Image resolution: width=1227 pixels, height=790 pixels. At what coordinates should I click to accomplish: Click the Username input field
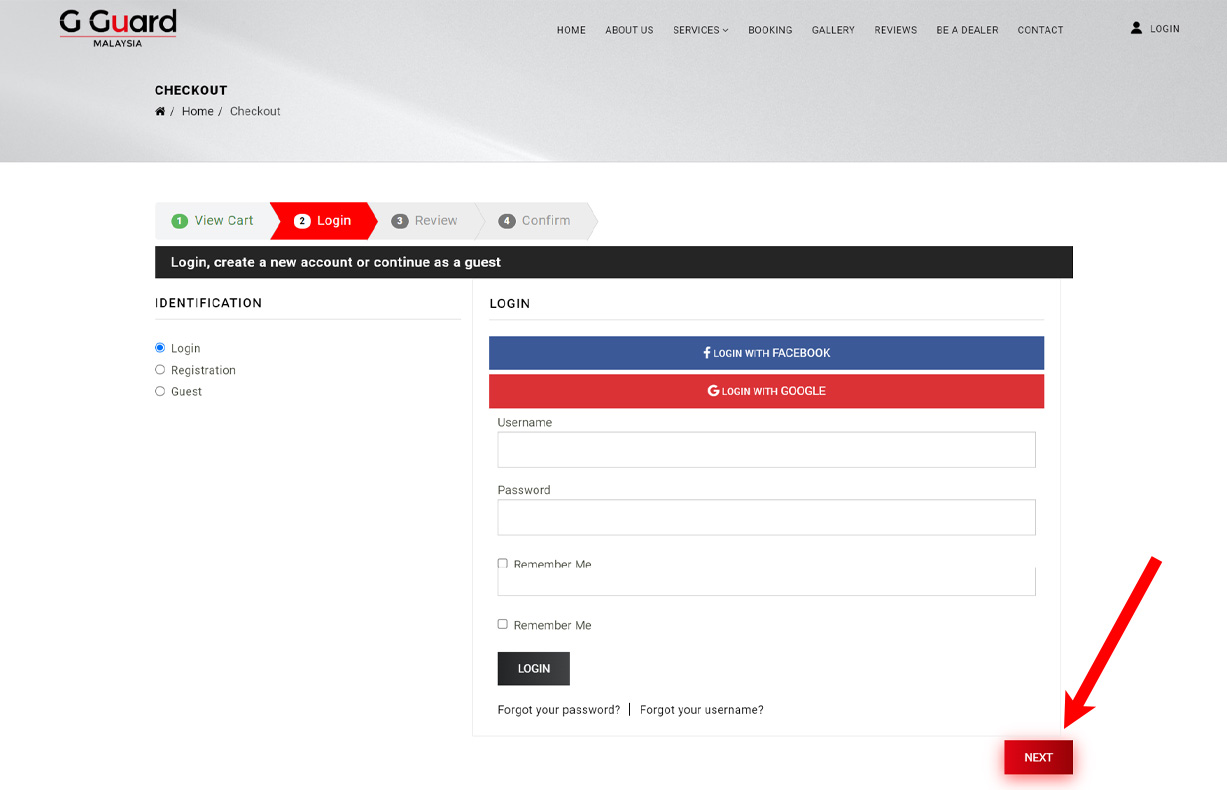tap(766, 450)
